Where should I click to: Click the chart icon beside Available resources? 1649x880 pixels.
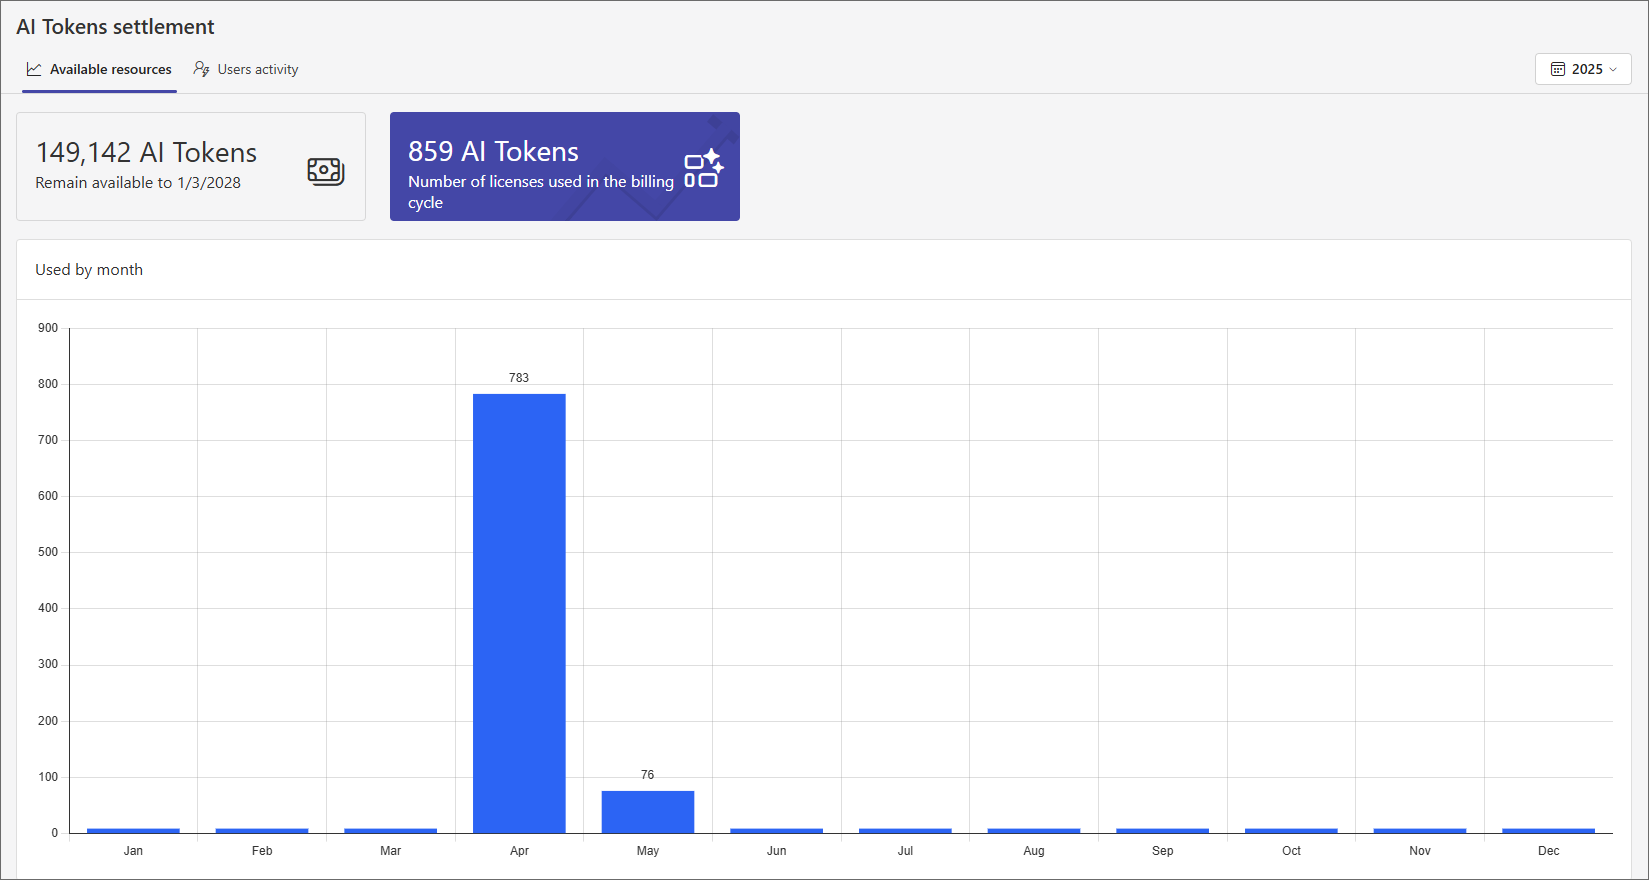[34, 69]
